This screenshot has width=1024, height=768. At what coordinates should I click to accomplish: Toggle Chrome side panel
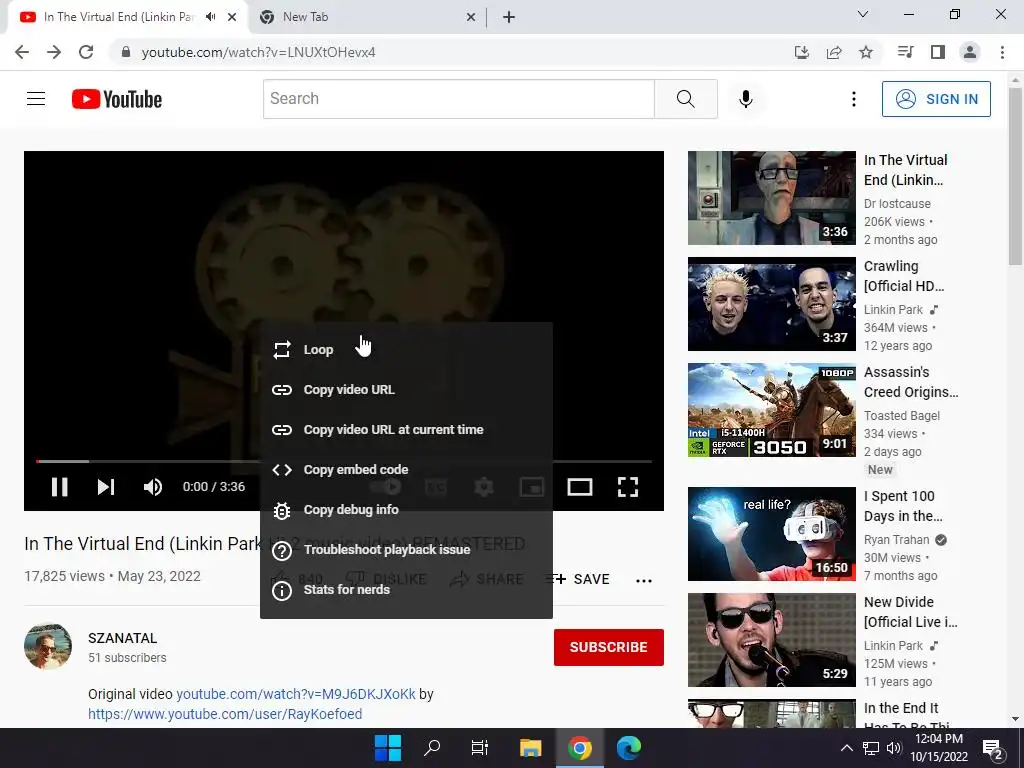(x=938, y=52)
